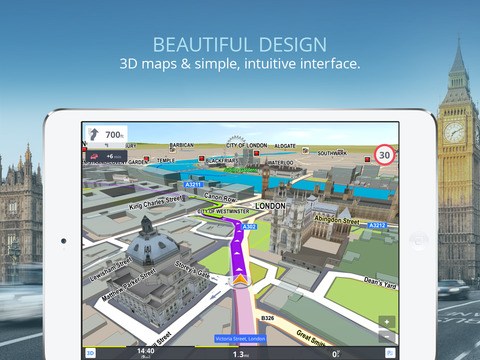The height and width of the screenshot is (360, 480).
Task: Tap the 14:40 arrival time display
Action: tap(146, 351)
